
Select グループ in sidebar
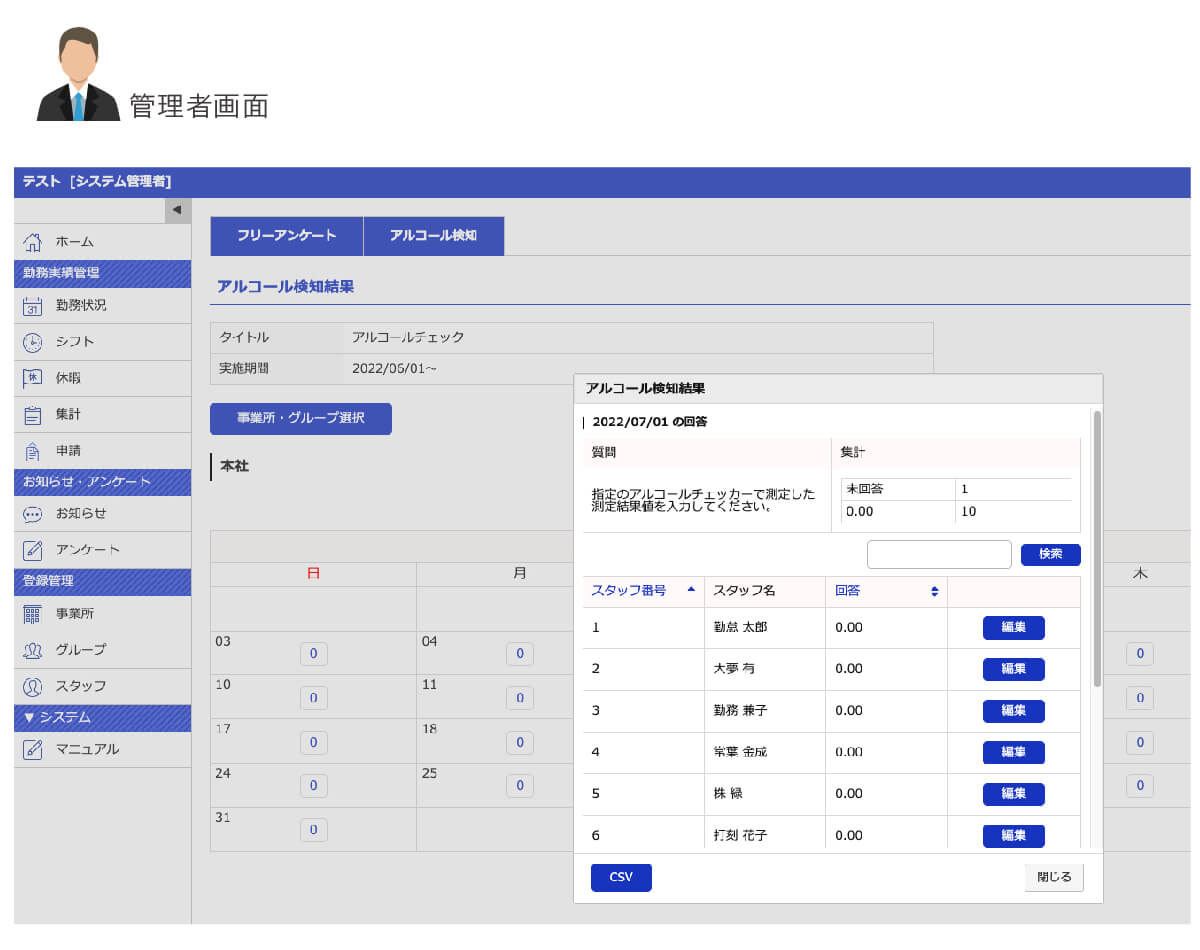coord(102,650)
